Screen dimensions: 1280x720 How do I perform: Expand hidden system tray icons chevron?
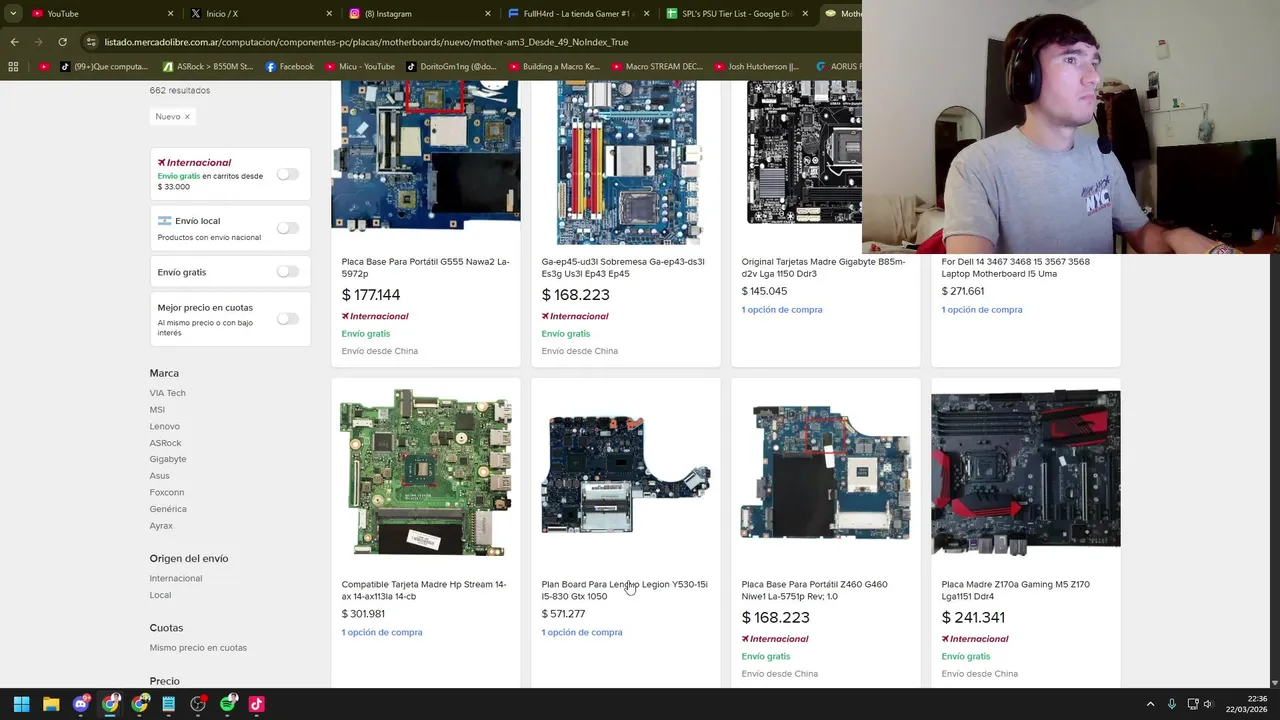pyautogui.click(x=1150, y=704)
